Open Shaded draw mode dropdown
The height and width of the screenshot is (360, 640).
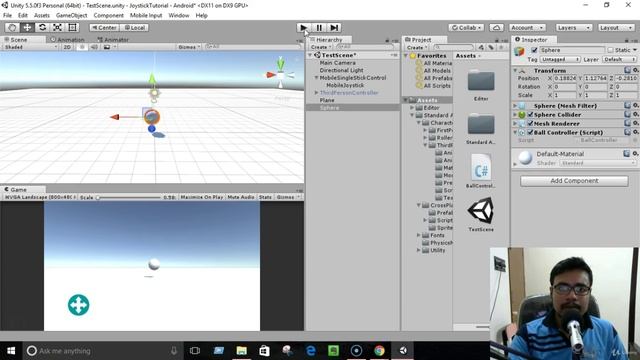tap(31, 47)
